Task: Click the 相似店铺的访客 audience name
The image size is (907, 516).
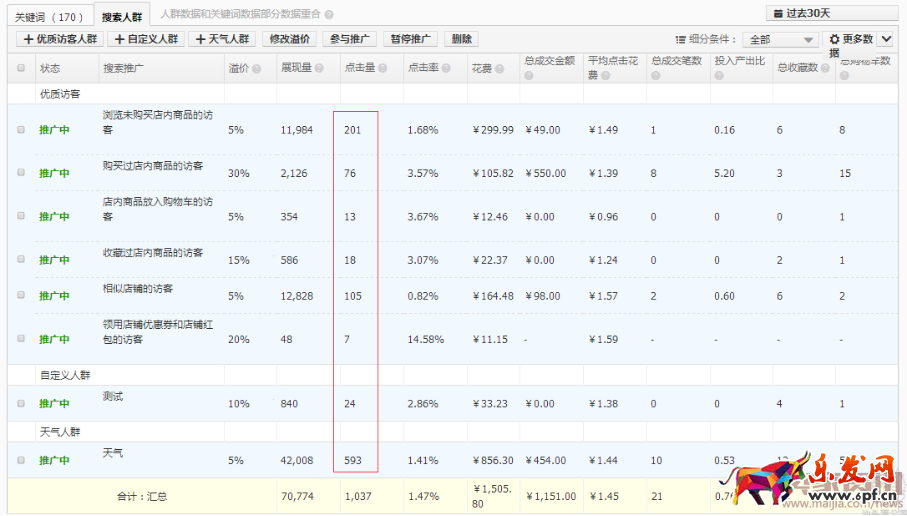Action: point(138,288)
